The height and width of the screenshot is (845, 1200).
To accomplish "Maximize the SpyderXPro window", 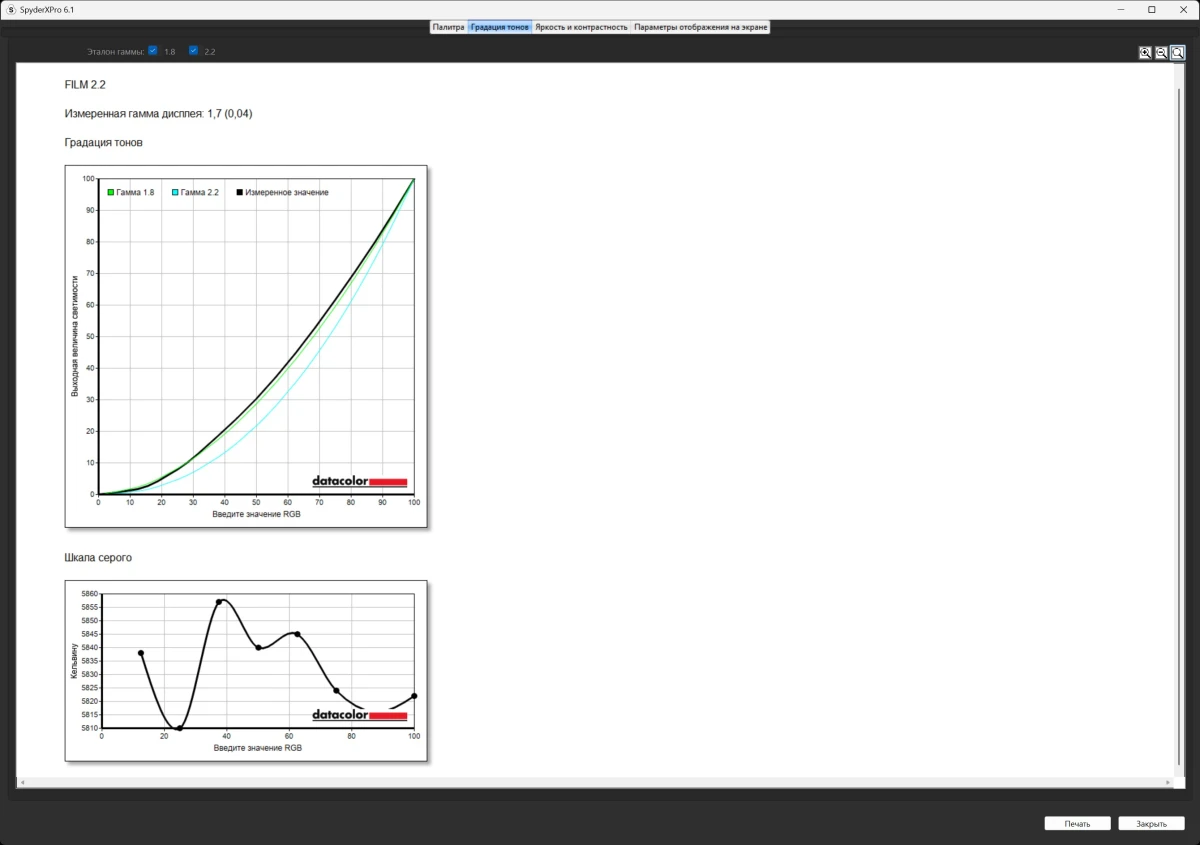I will click(x=1151, y=9).
